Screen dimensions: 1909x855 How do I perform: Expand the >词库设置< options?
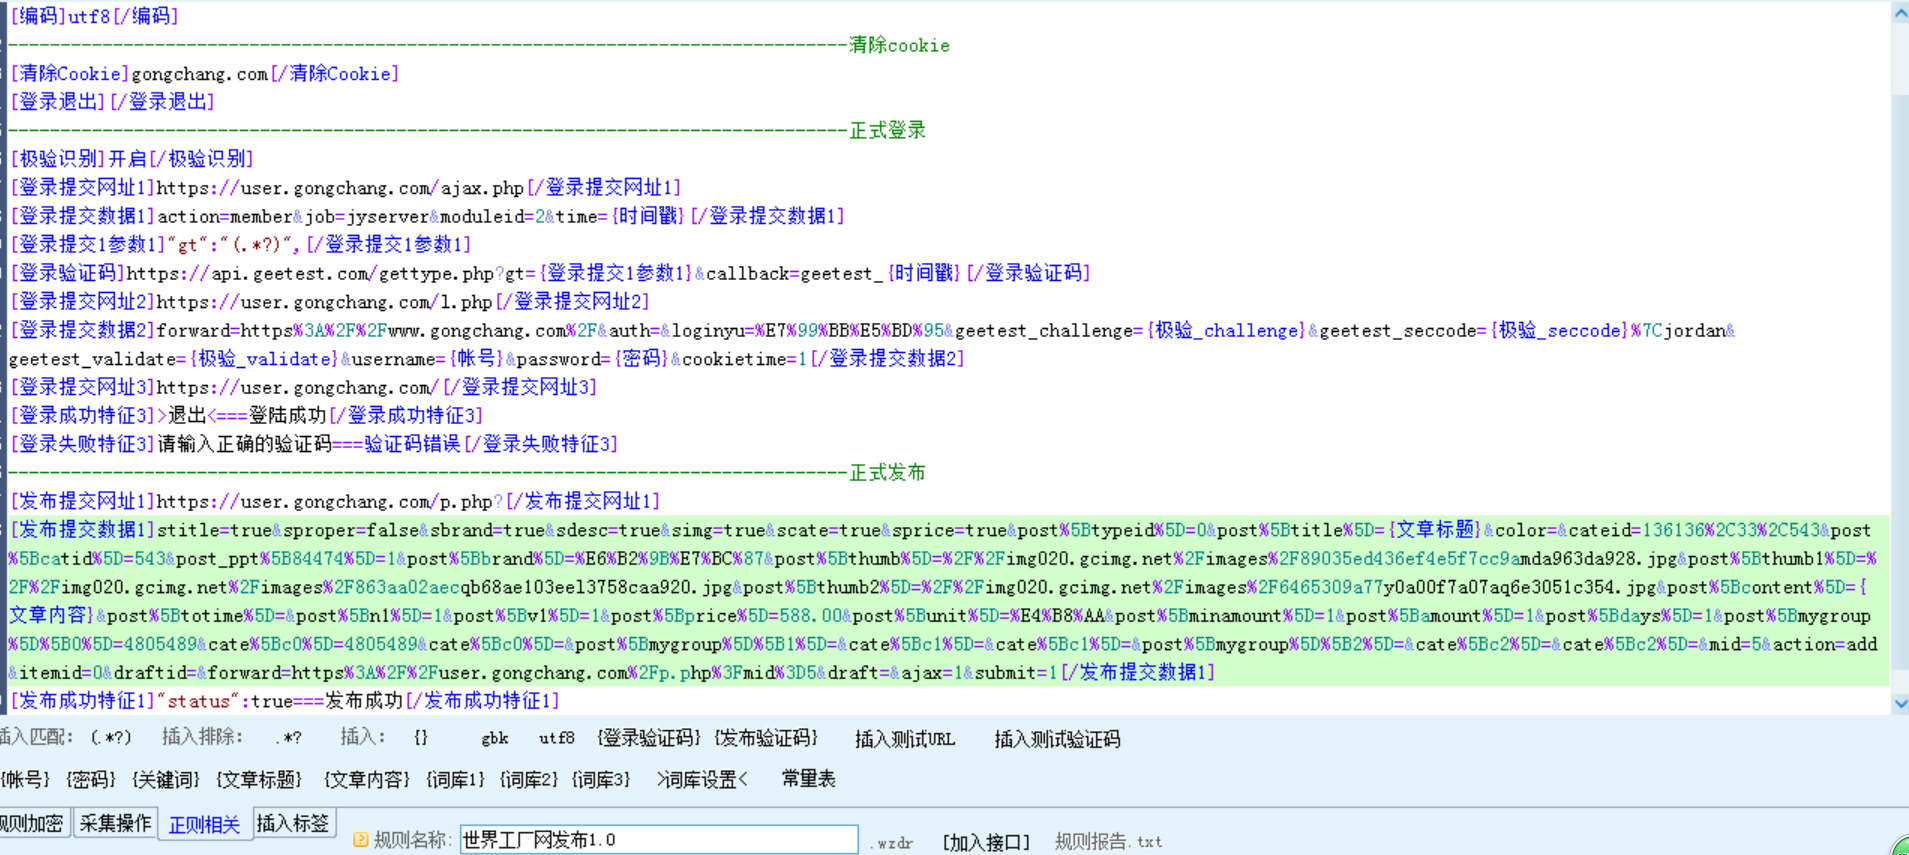coord(702,779)
